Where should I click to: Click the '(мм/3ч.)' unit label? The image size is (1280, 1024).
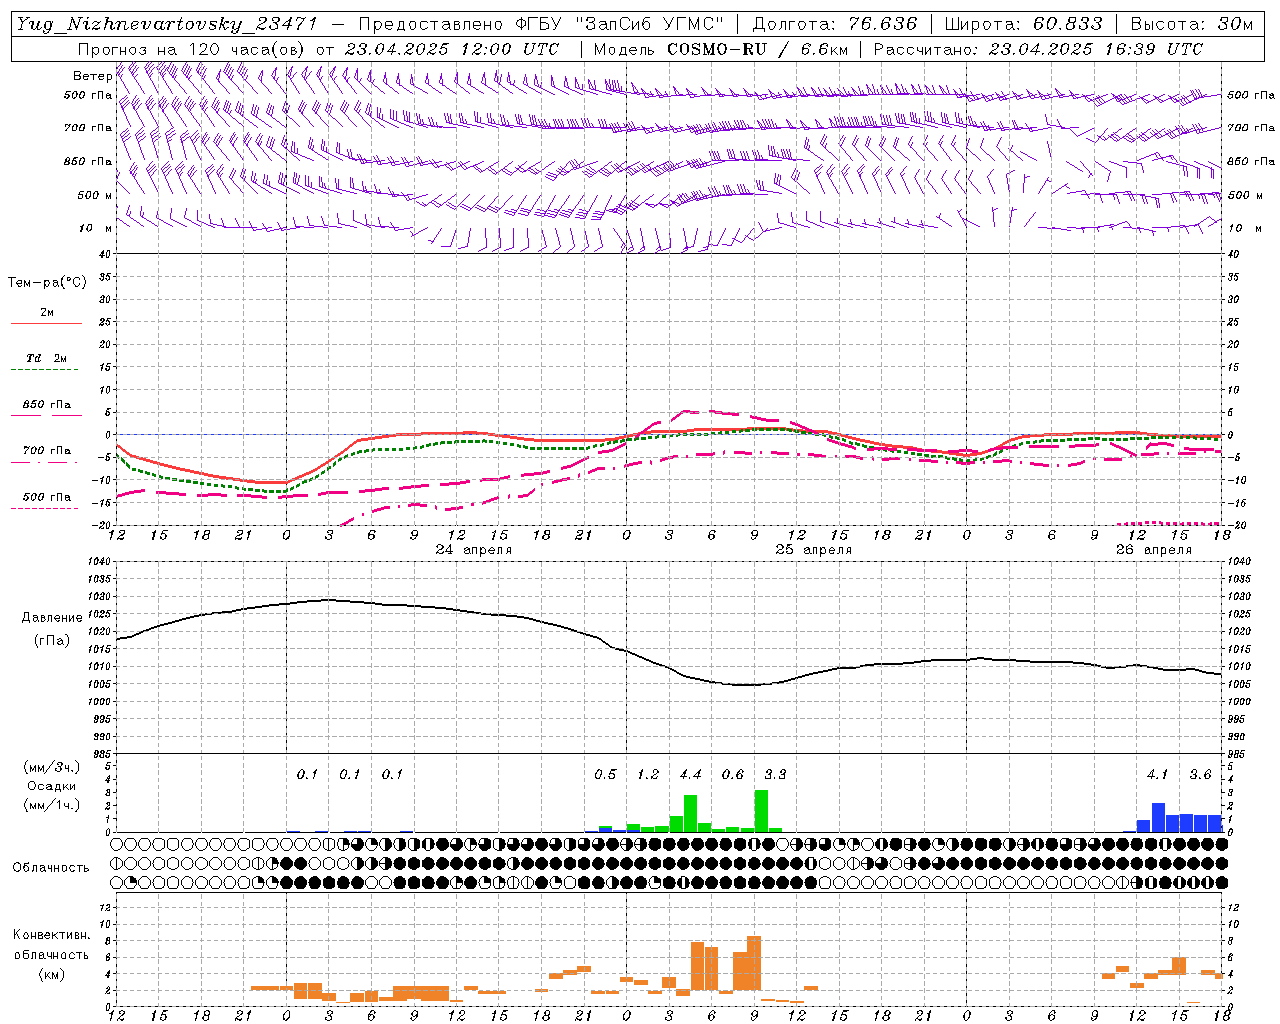coord(52,767)
